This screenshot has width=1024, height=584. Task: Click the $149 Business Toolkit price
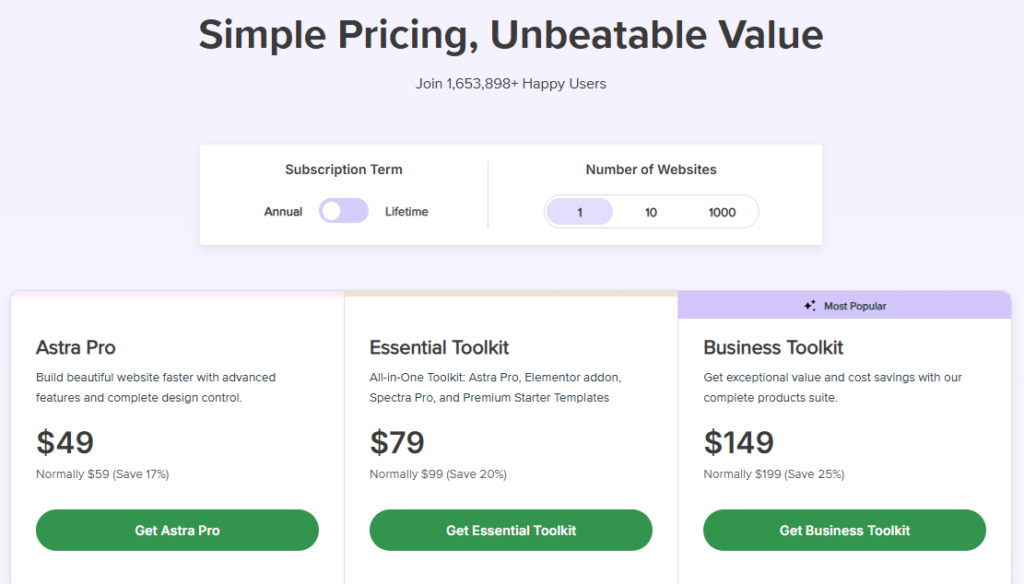[741, 442]
